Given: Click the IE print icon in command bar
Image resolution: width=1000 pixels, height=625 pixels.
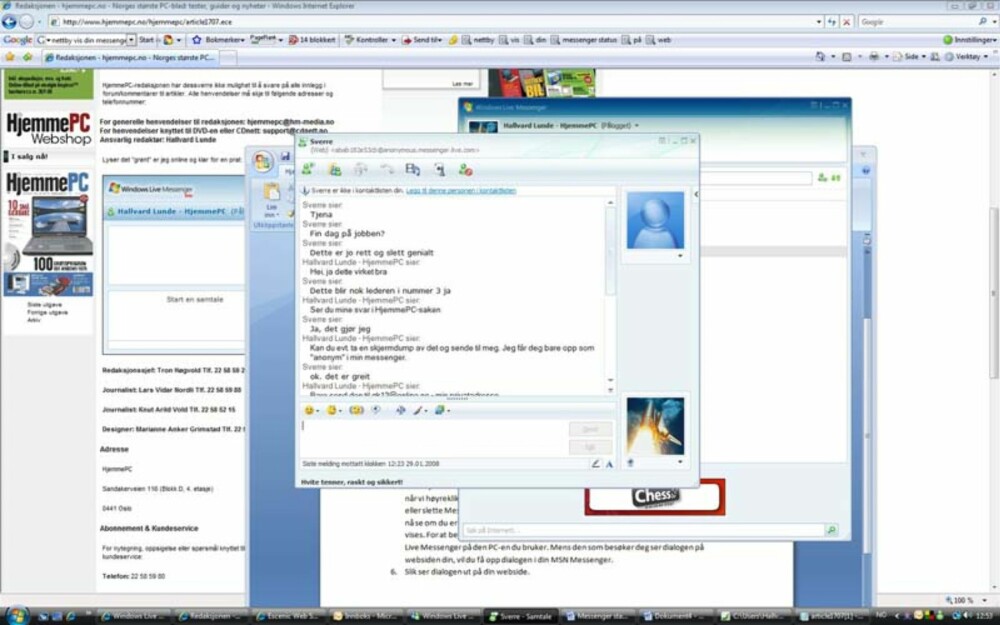Looking at the screenshot, I should 874,57.
